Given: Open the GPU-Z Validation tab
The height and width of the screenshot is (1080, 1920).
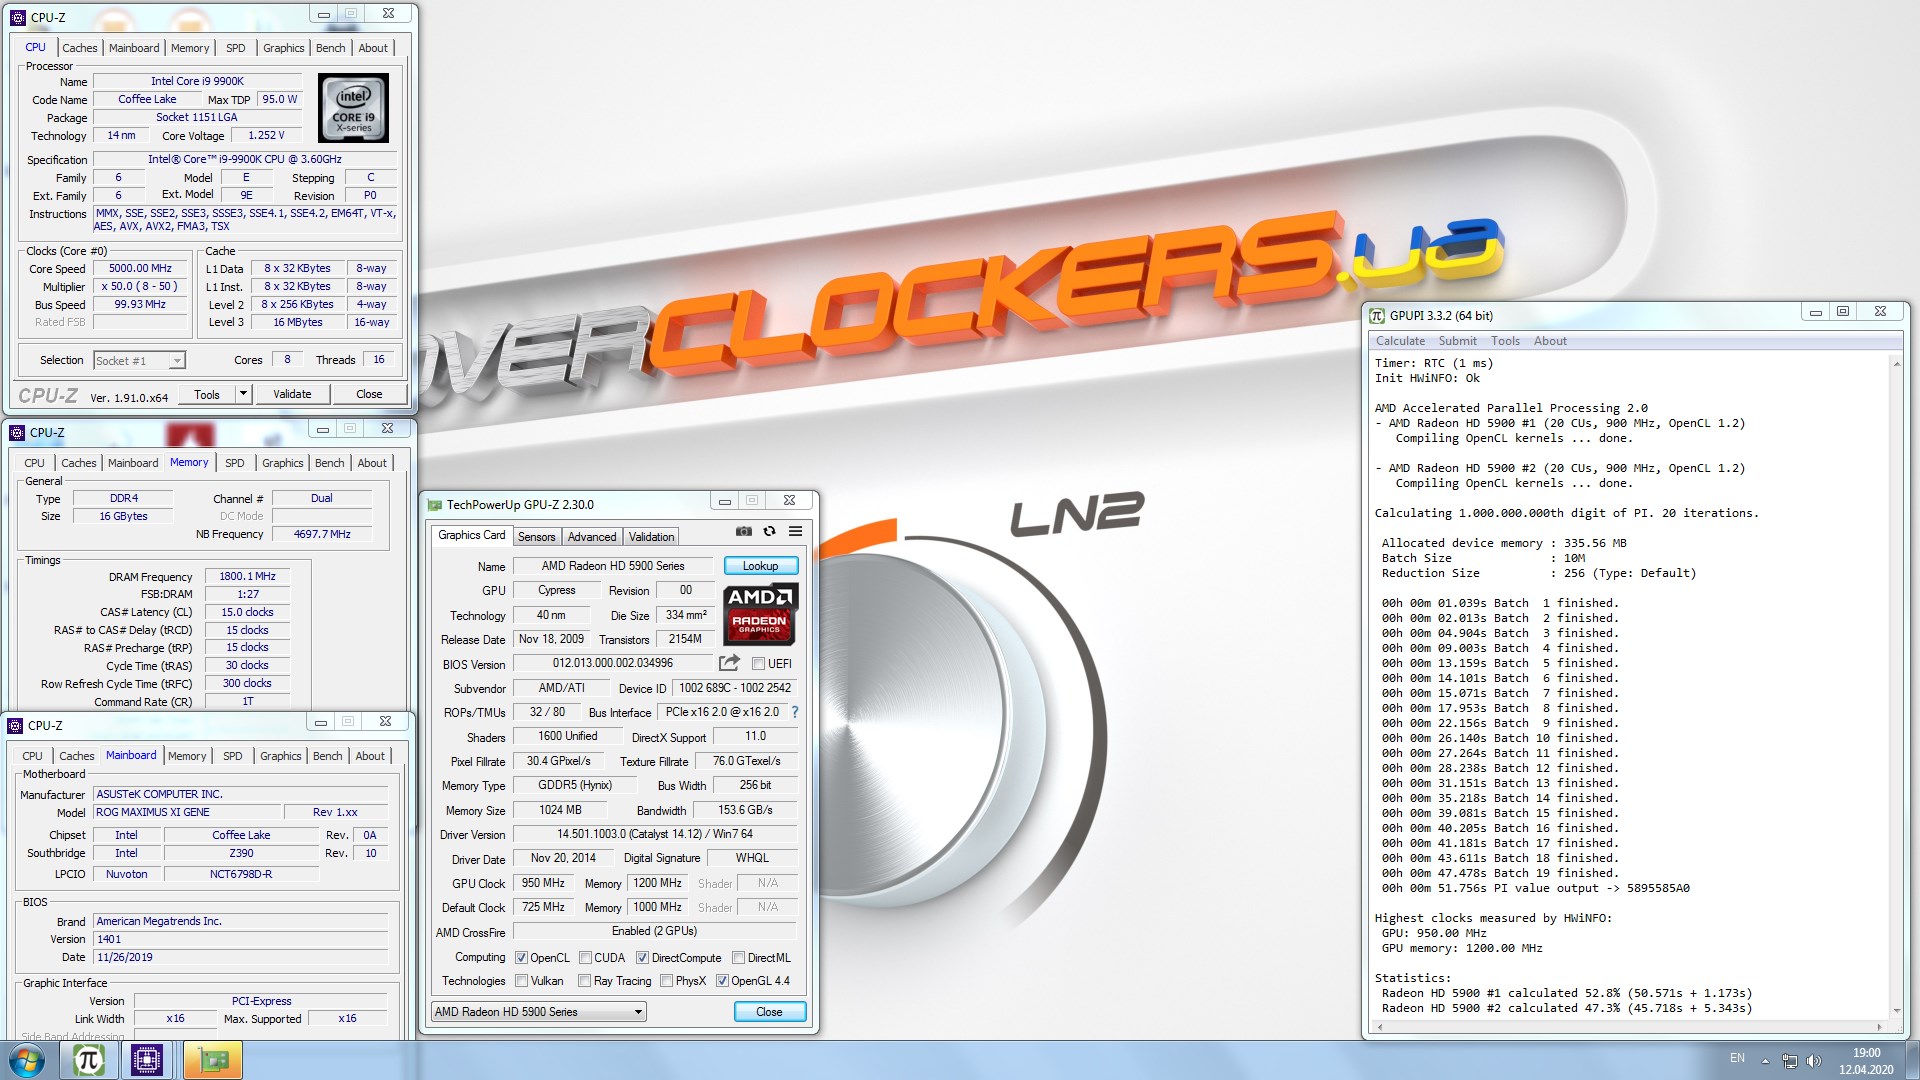Looking at the screenshot, I should (x=652, y=537).
